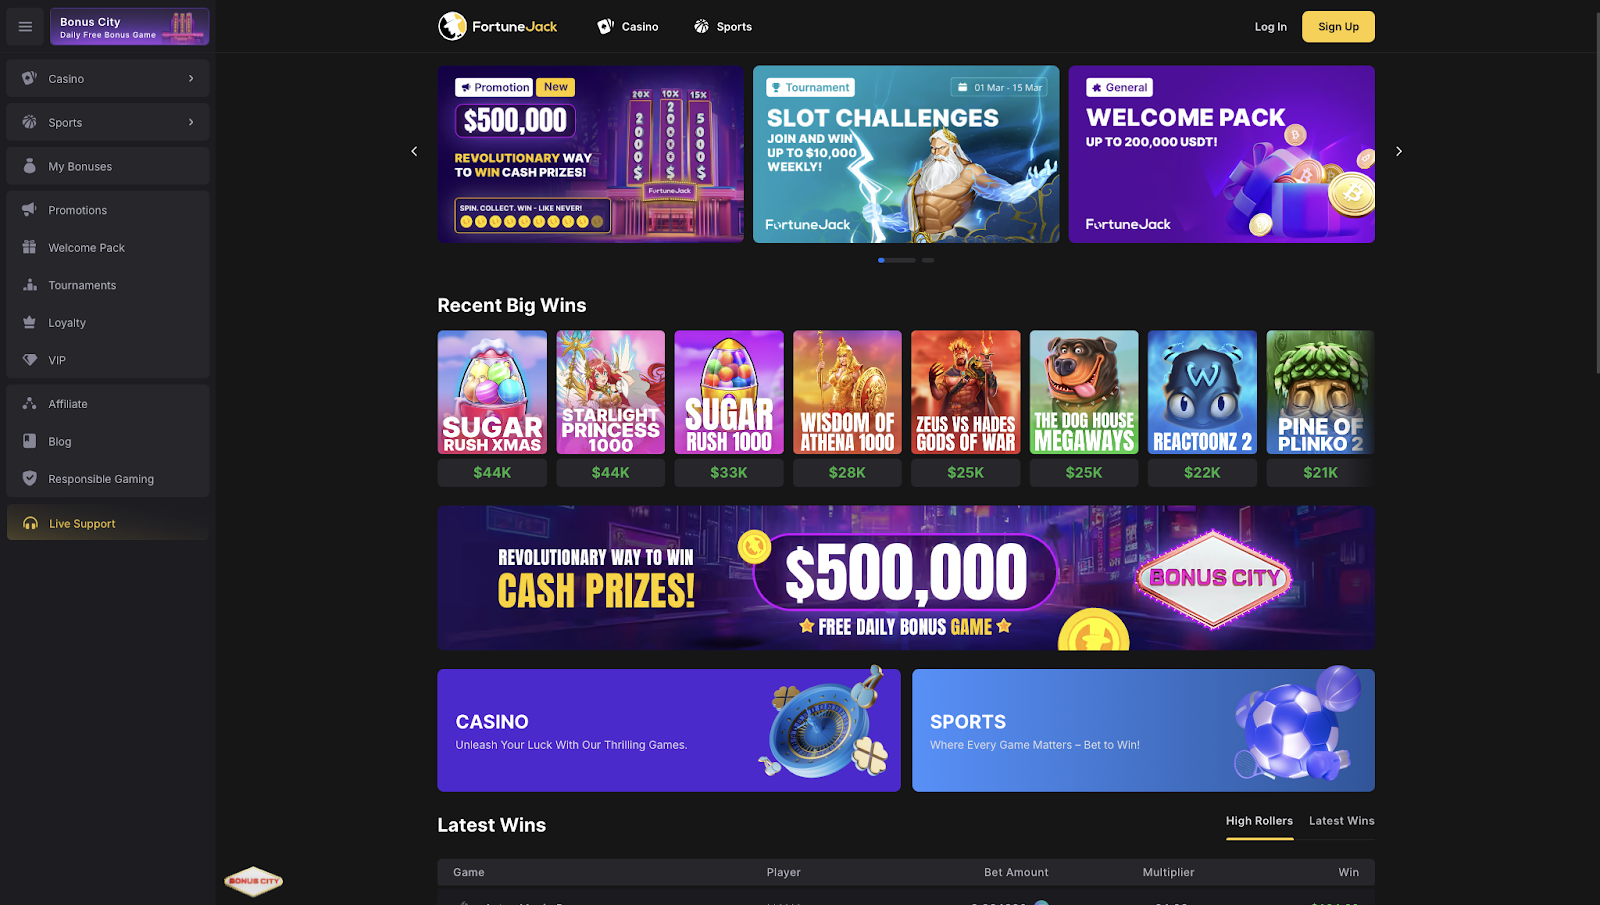Open the hamburger menu icon

click(x=25, y=27)
